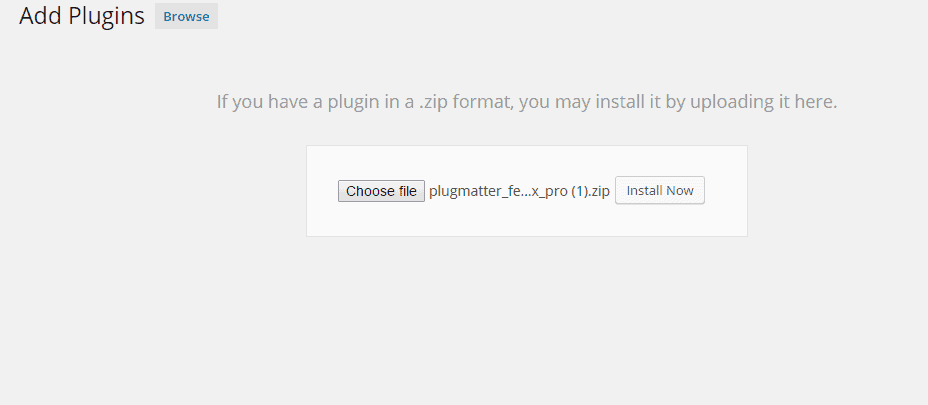Open the Choose file picker
This screenshot has width=928, height=405.
[381, 191]
